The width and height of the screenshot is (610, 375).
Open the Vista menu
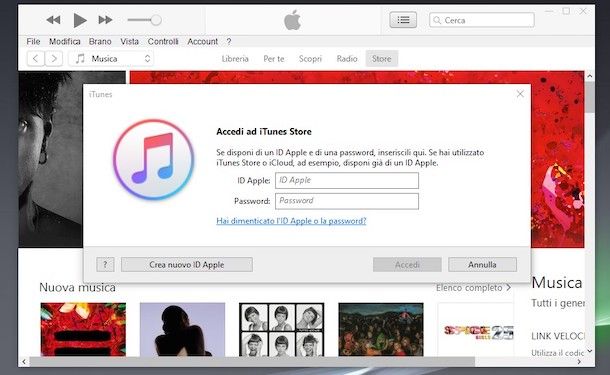click(129, 41)
